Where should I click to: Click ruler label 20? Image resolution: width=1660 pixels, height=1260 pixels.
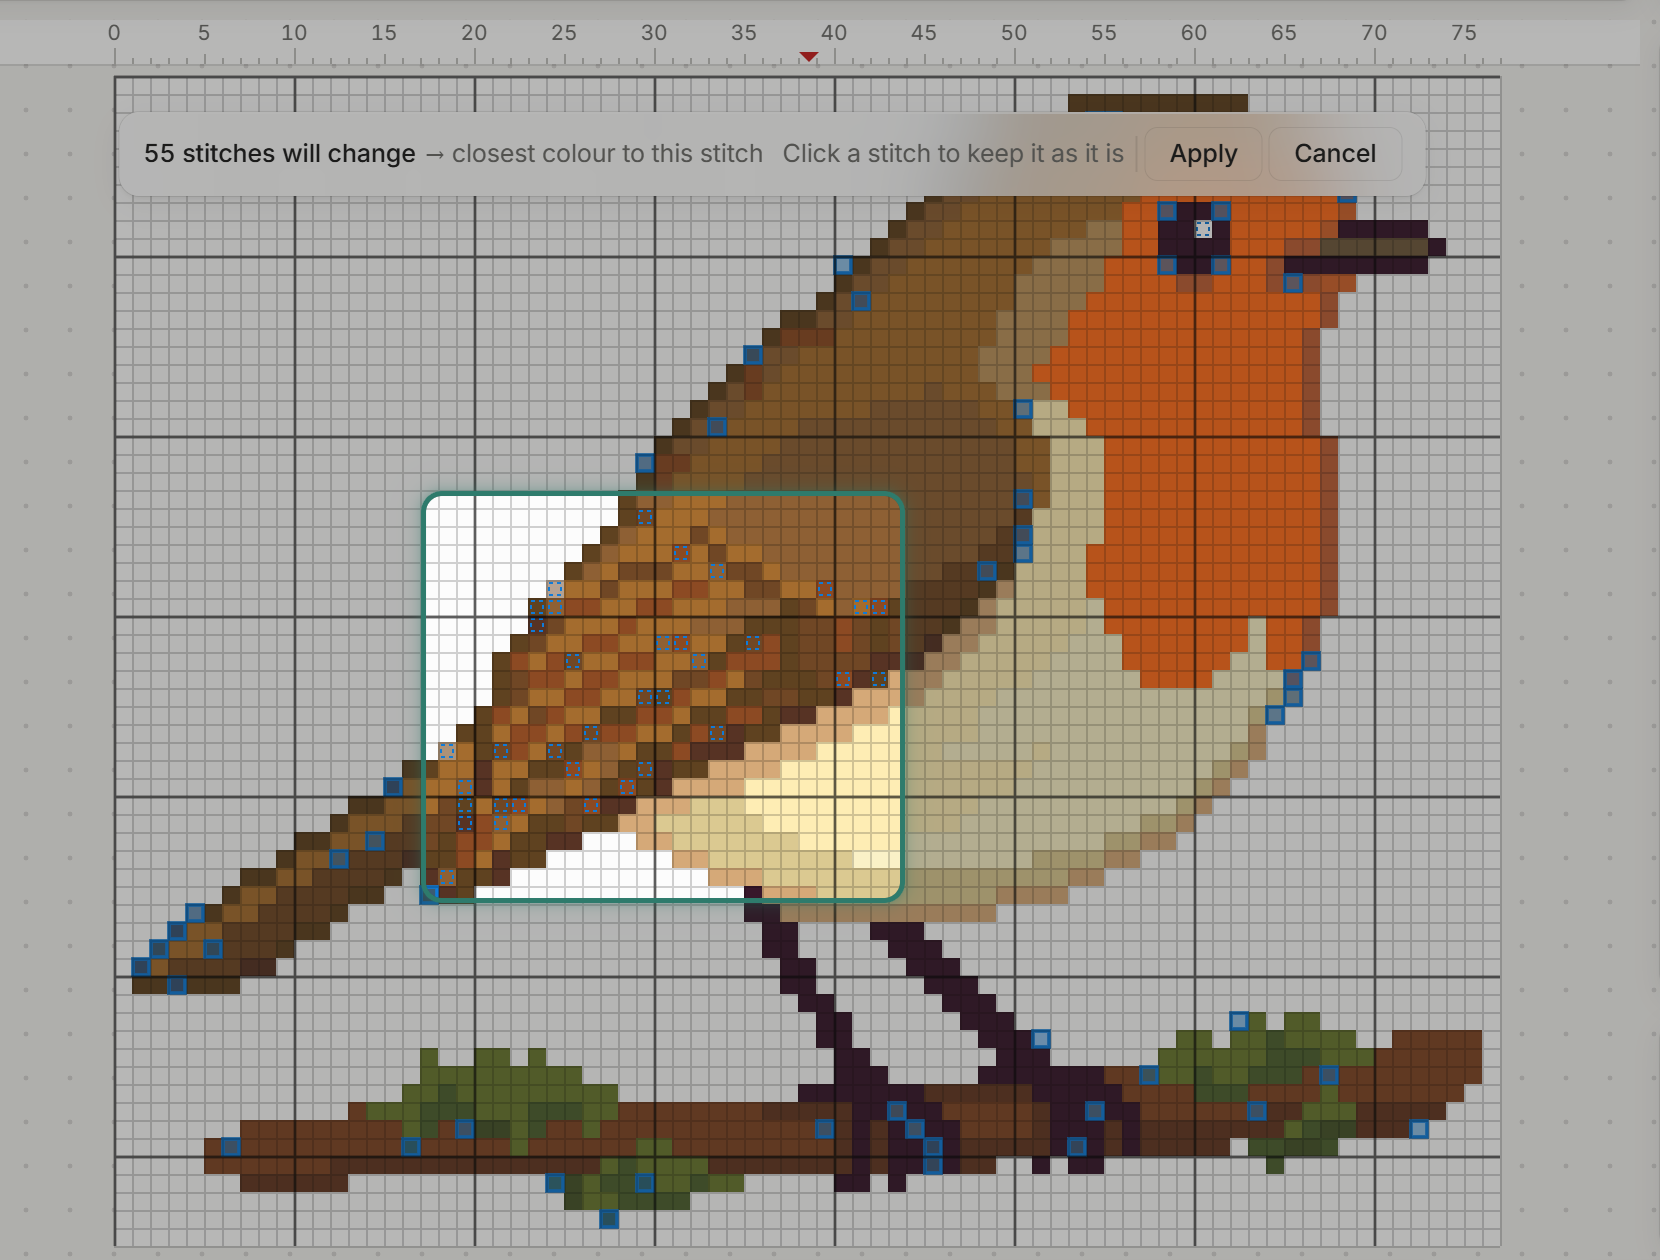[474, 33]
